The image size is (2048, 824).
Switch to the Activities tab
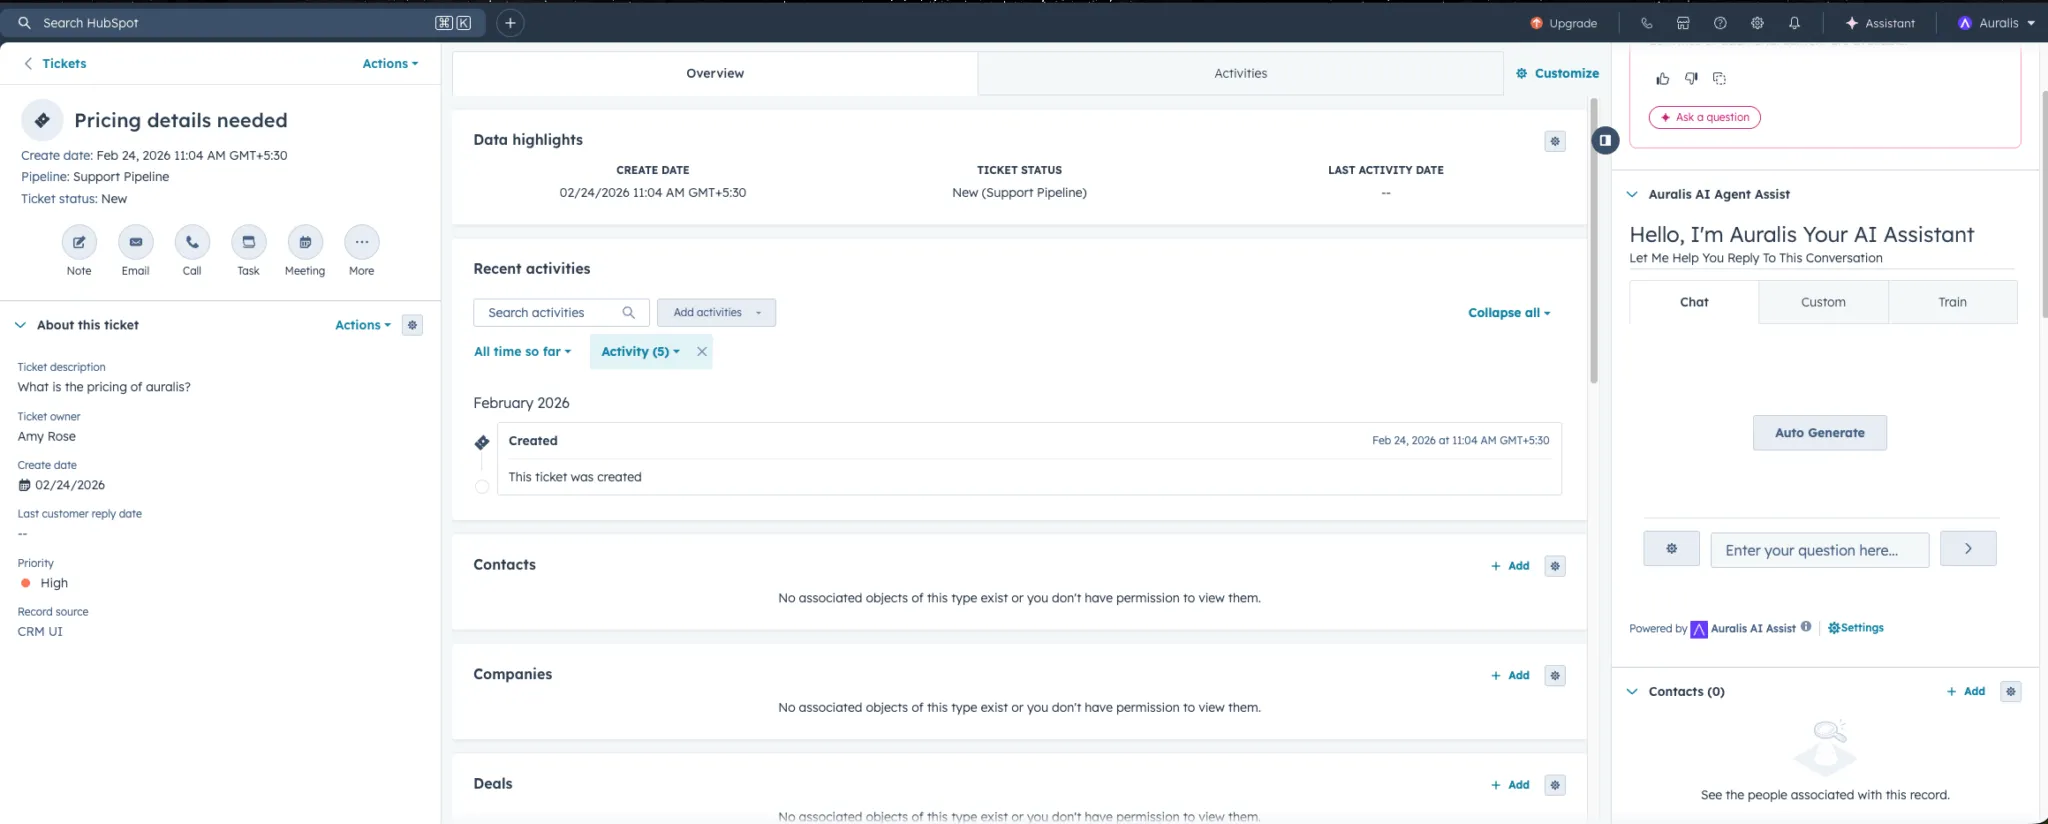pyautogui.click(x=1240, y=73)
